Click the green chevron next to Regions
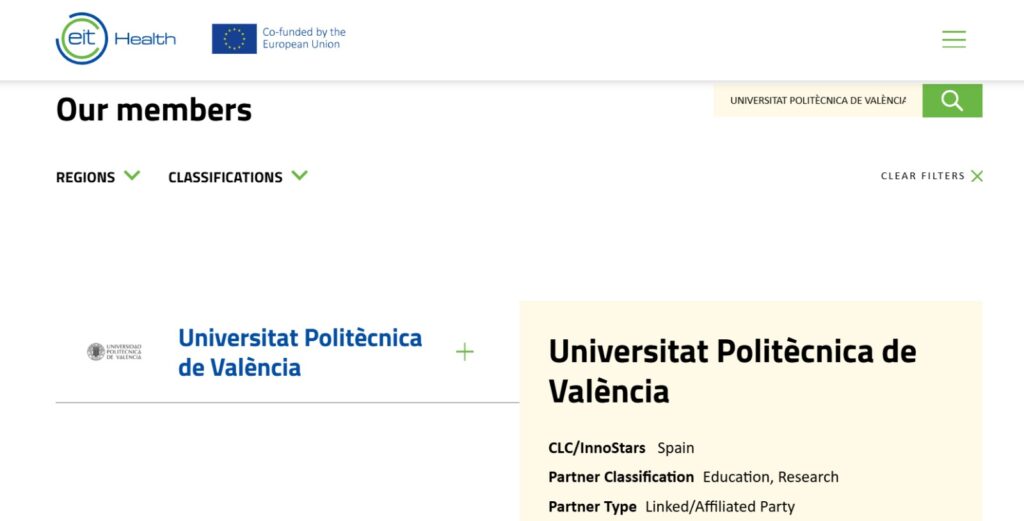This screenshot has width=1024, height=521. click(133, 176)
